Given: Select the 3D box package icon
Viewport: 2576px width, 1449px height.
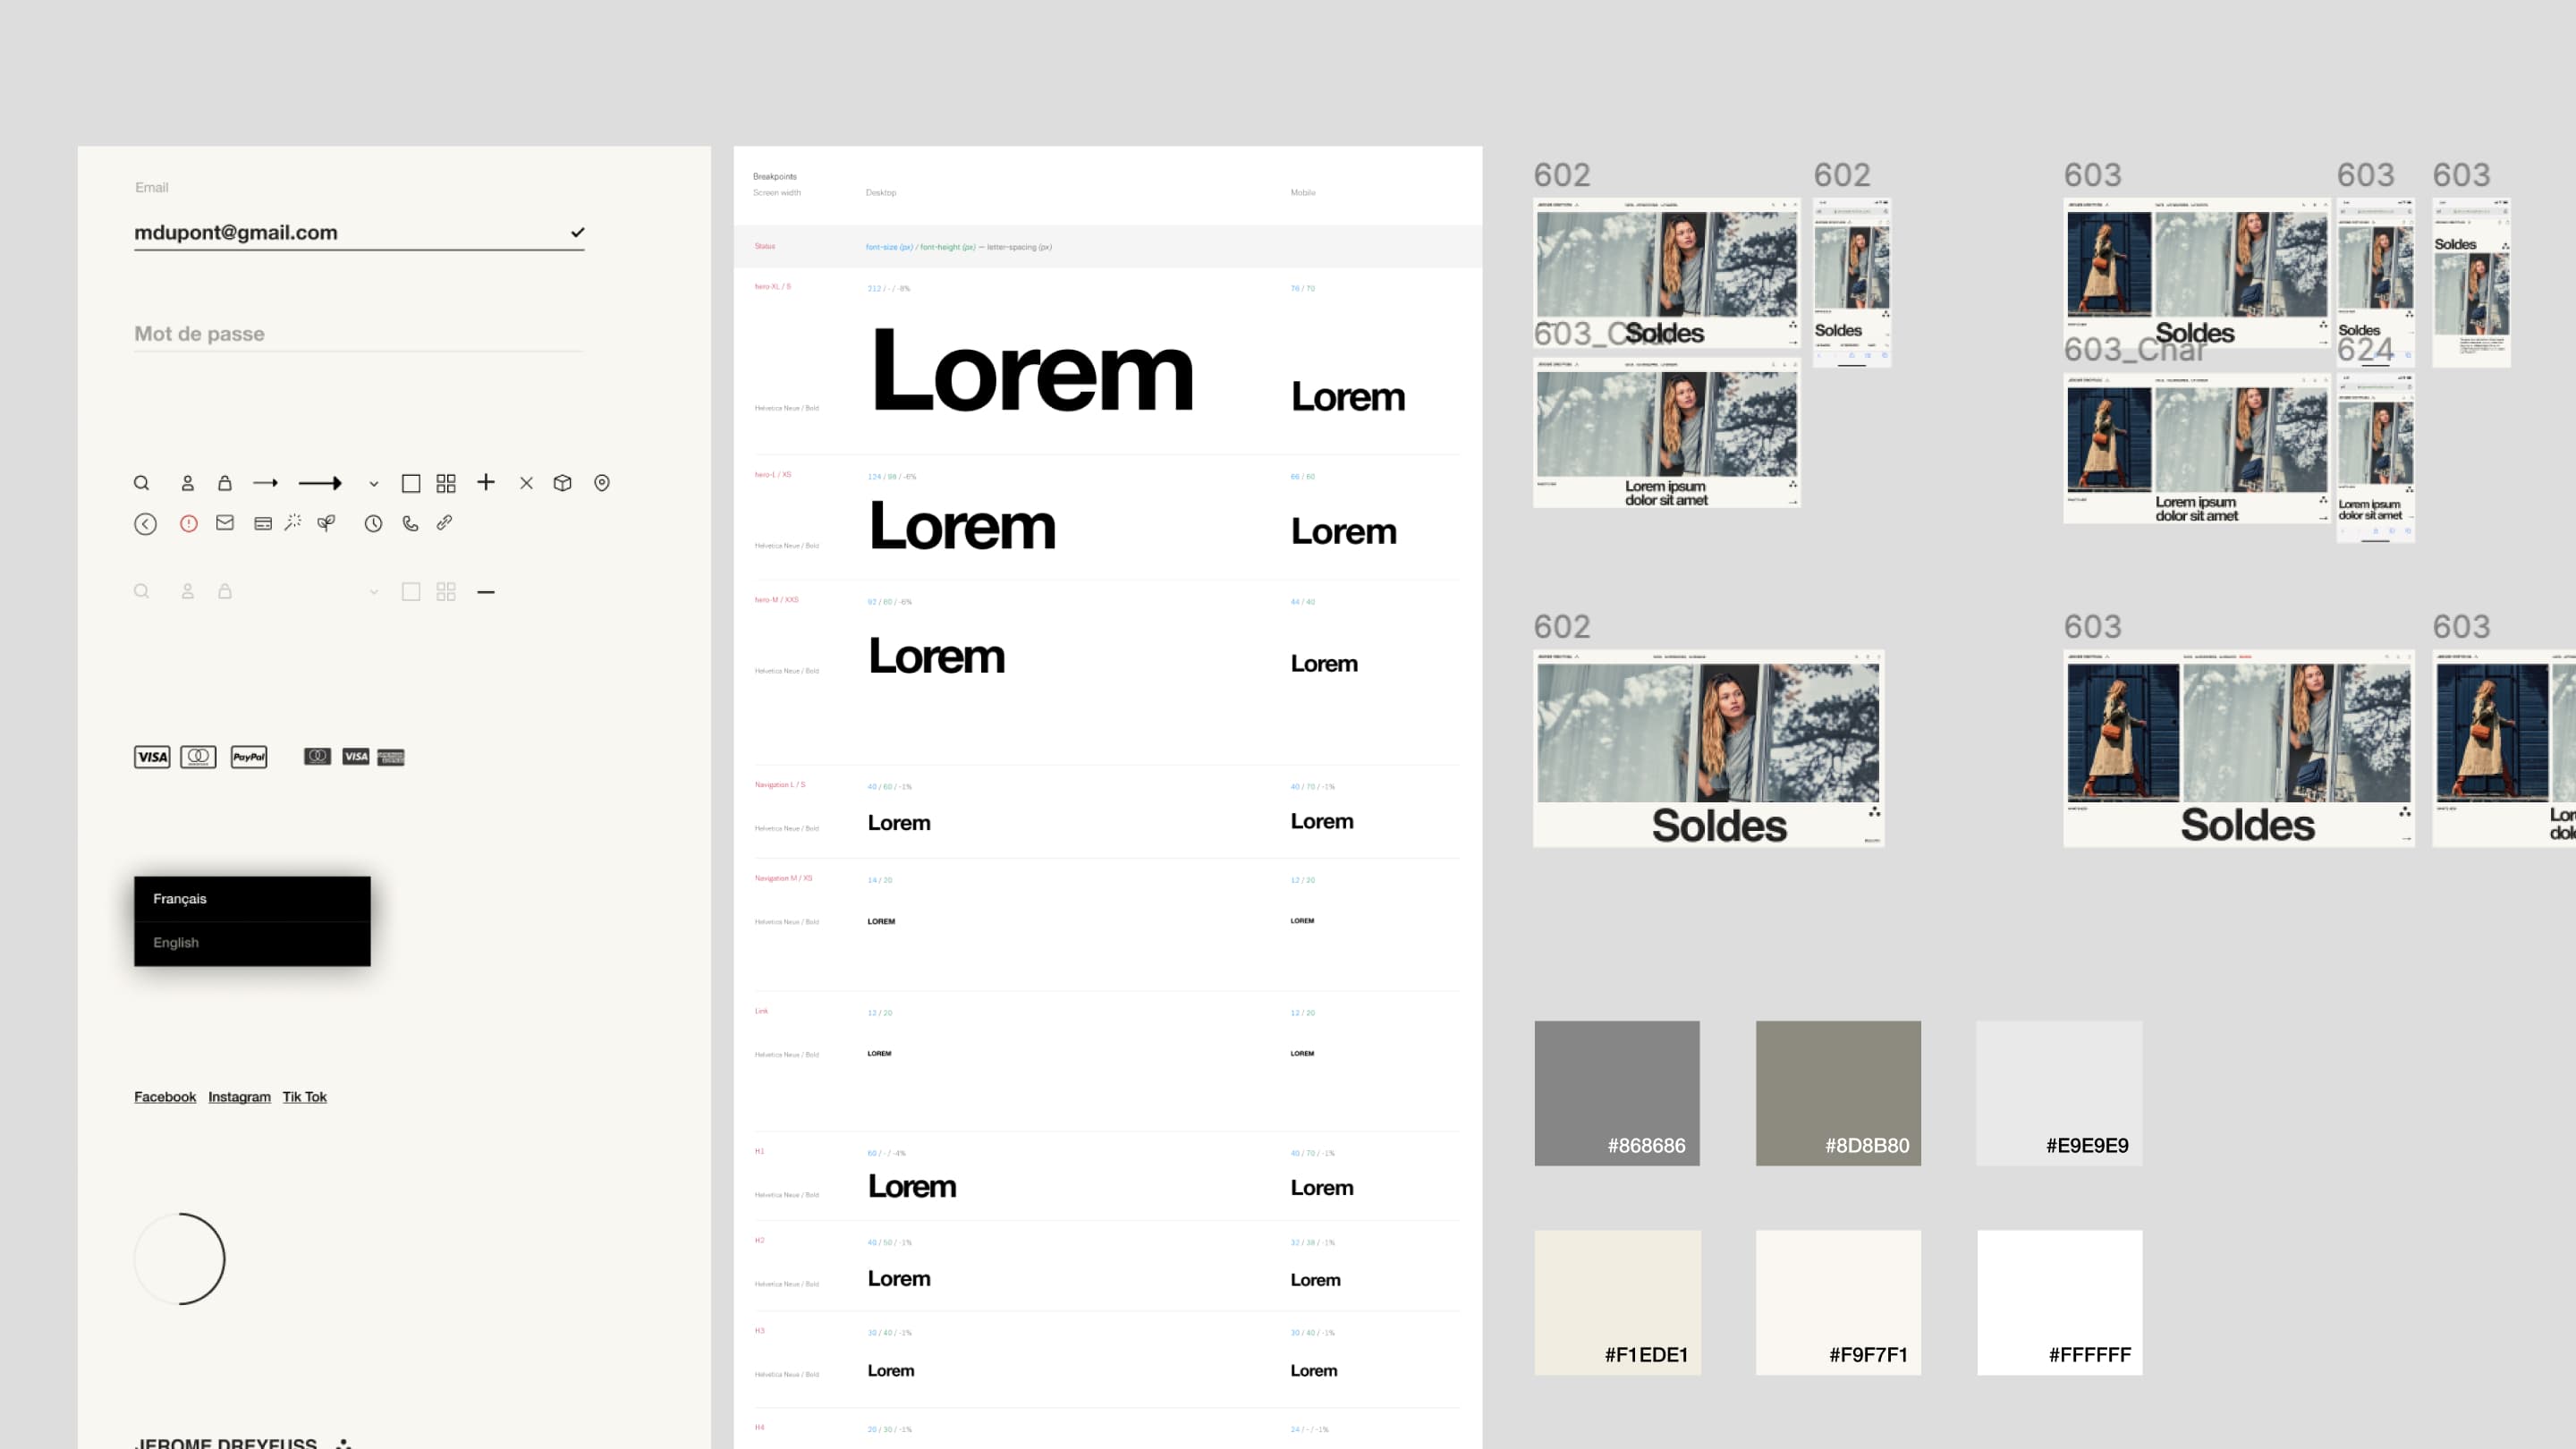Looking at the screenshot, I should (563, 482).
